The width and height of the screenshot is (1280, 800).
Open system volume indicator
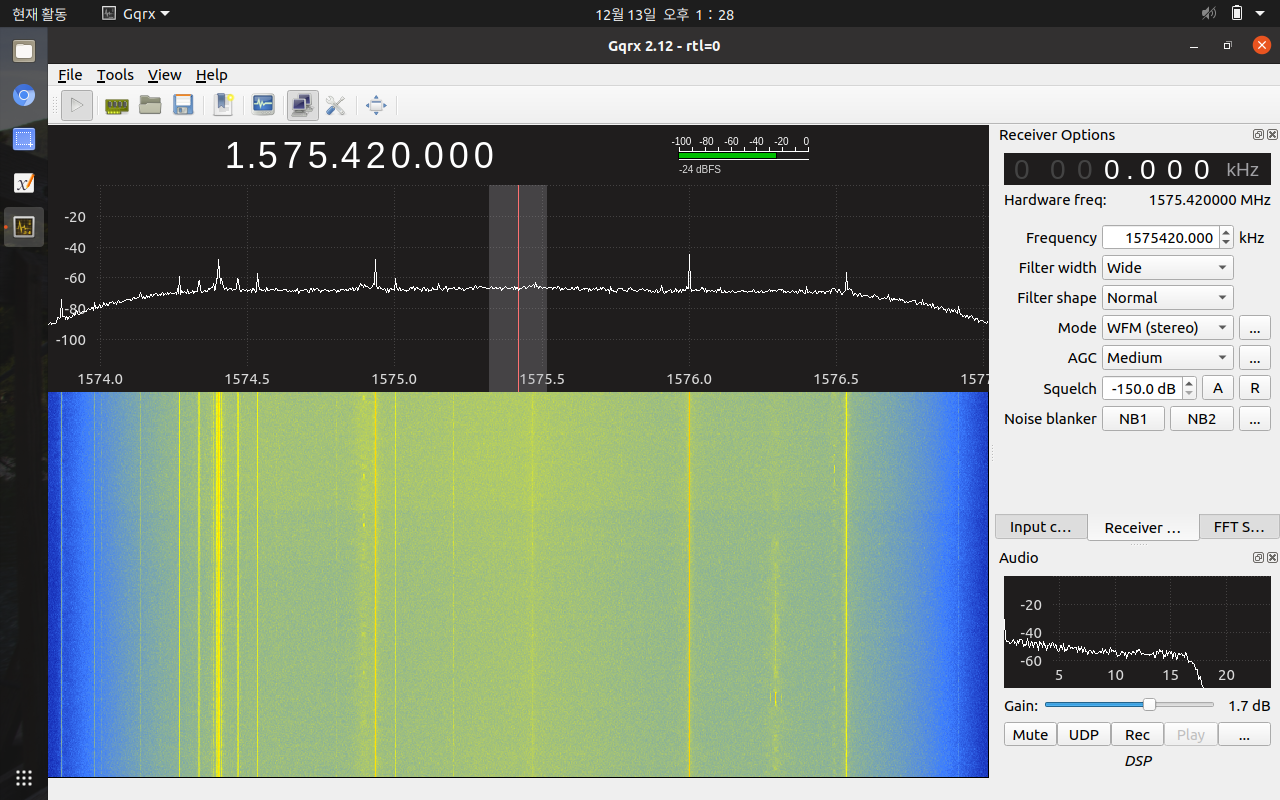[1209, 14]
